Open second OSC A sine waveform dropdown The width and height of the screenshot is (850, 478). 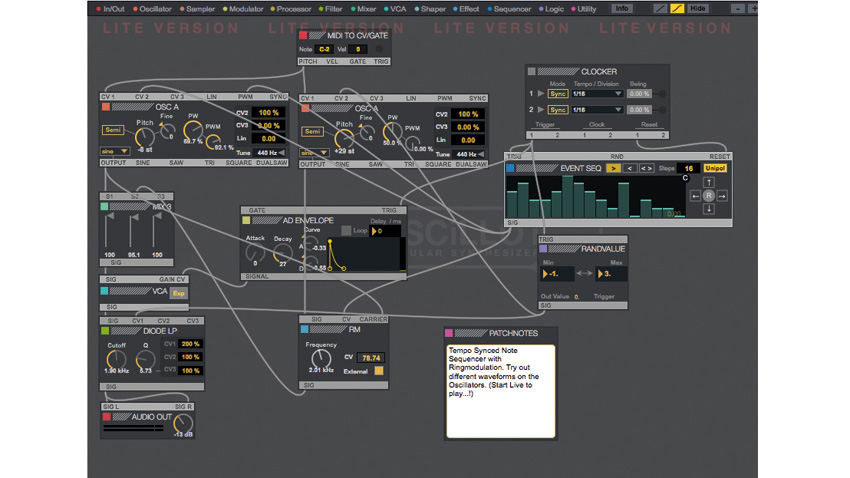[314, 153]
